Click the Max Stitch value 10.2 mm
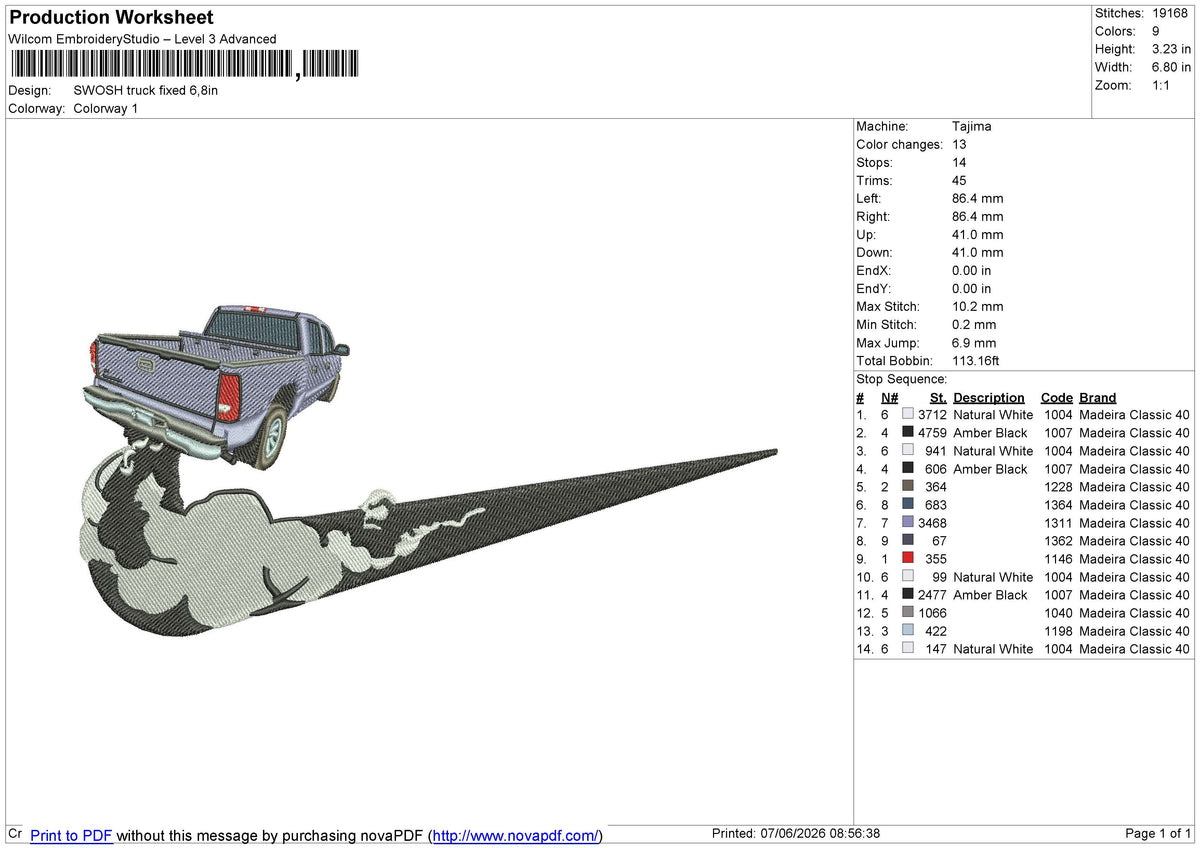Viewport: 1200px width, 848px height. point(978,307)
